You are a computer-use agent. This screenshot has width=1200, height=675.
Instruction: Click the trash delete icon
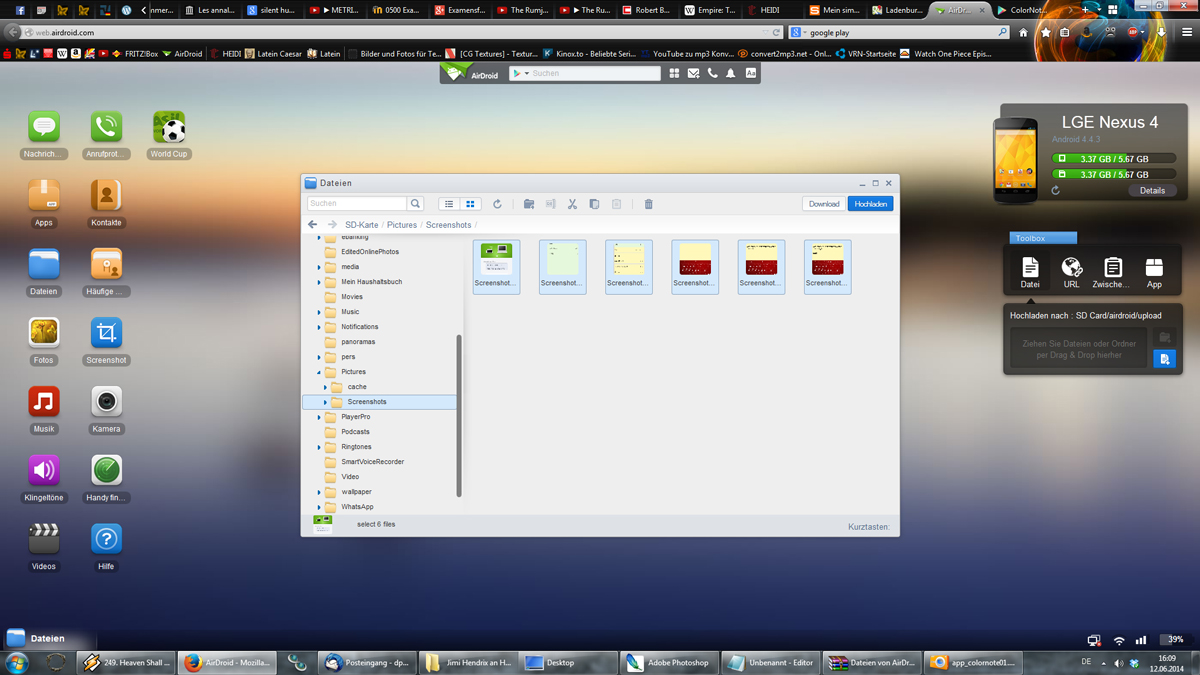648,204
